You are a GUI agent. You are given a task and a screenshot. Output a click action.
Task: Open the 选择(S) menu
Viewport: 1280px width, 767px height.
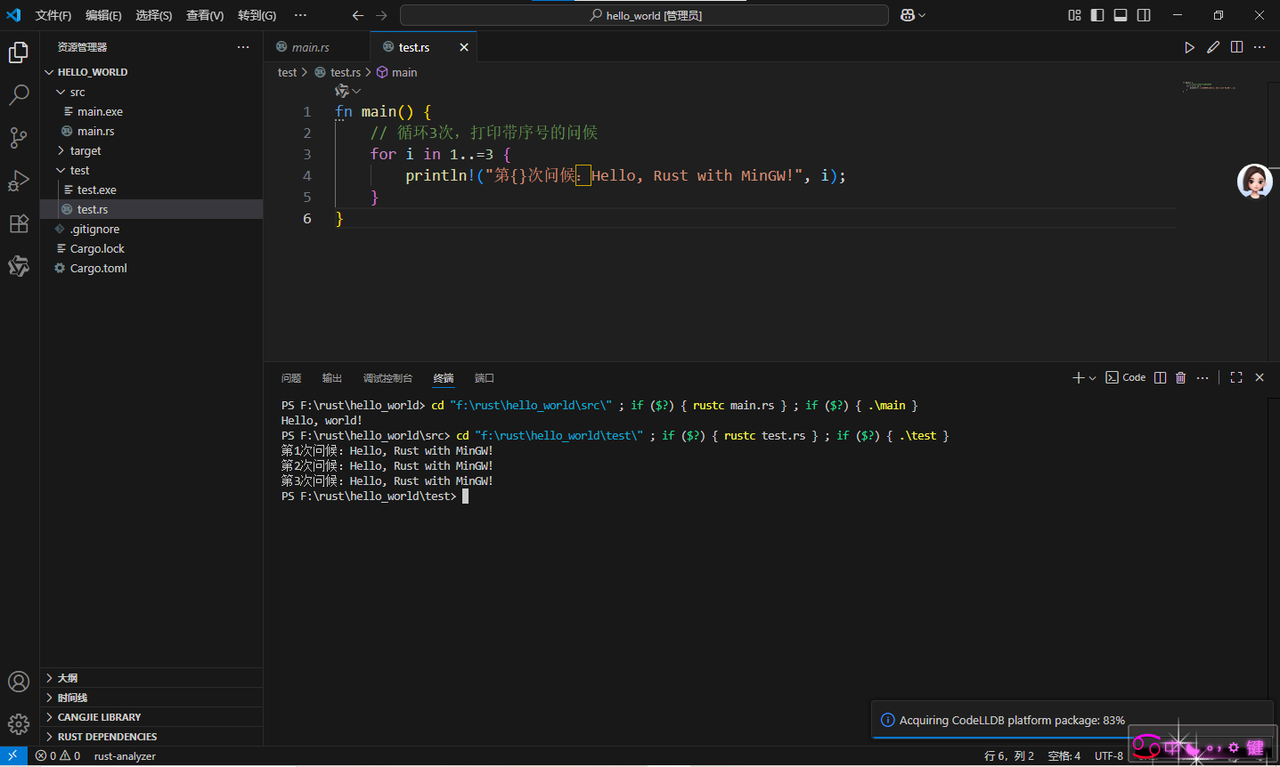pos(154,15)
